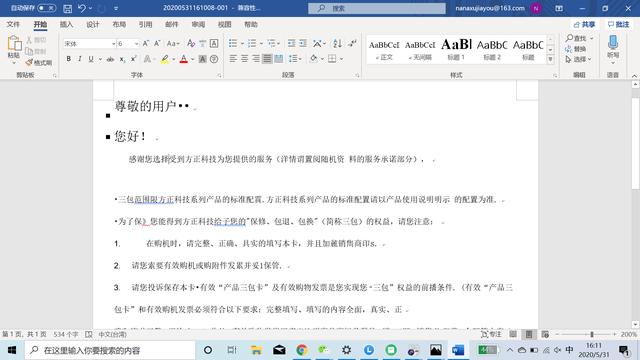Apply the 标题 1 style
The image size is (640, 360).
click(456, 49)
